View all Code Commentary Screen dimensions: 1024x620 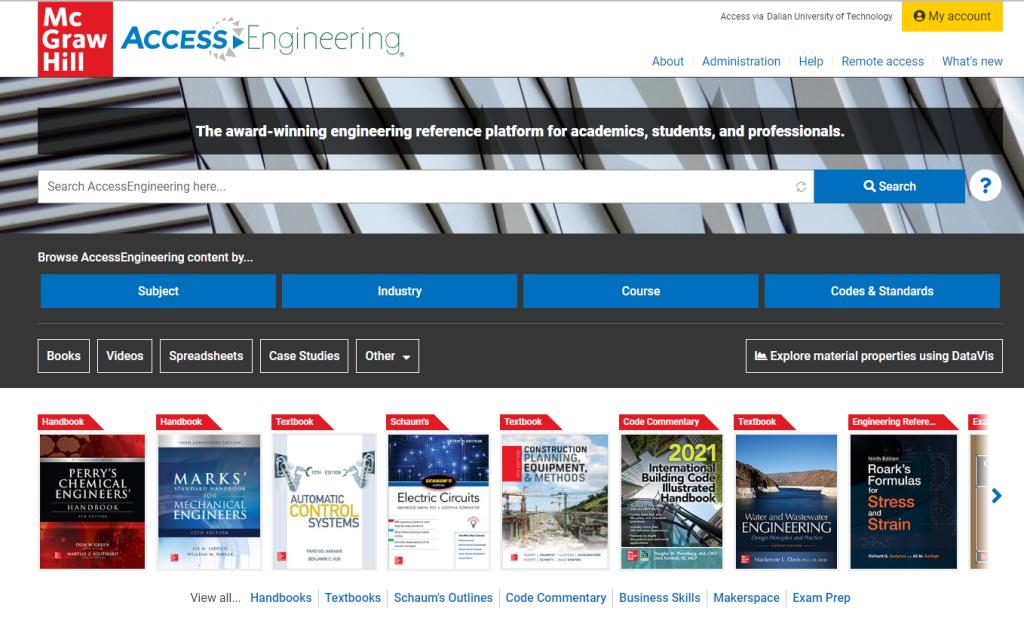(556, 598)
